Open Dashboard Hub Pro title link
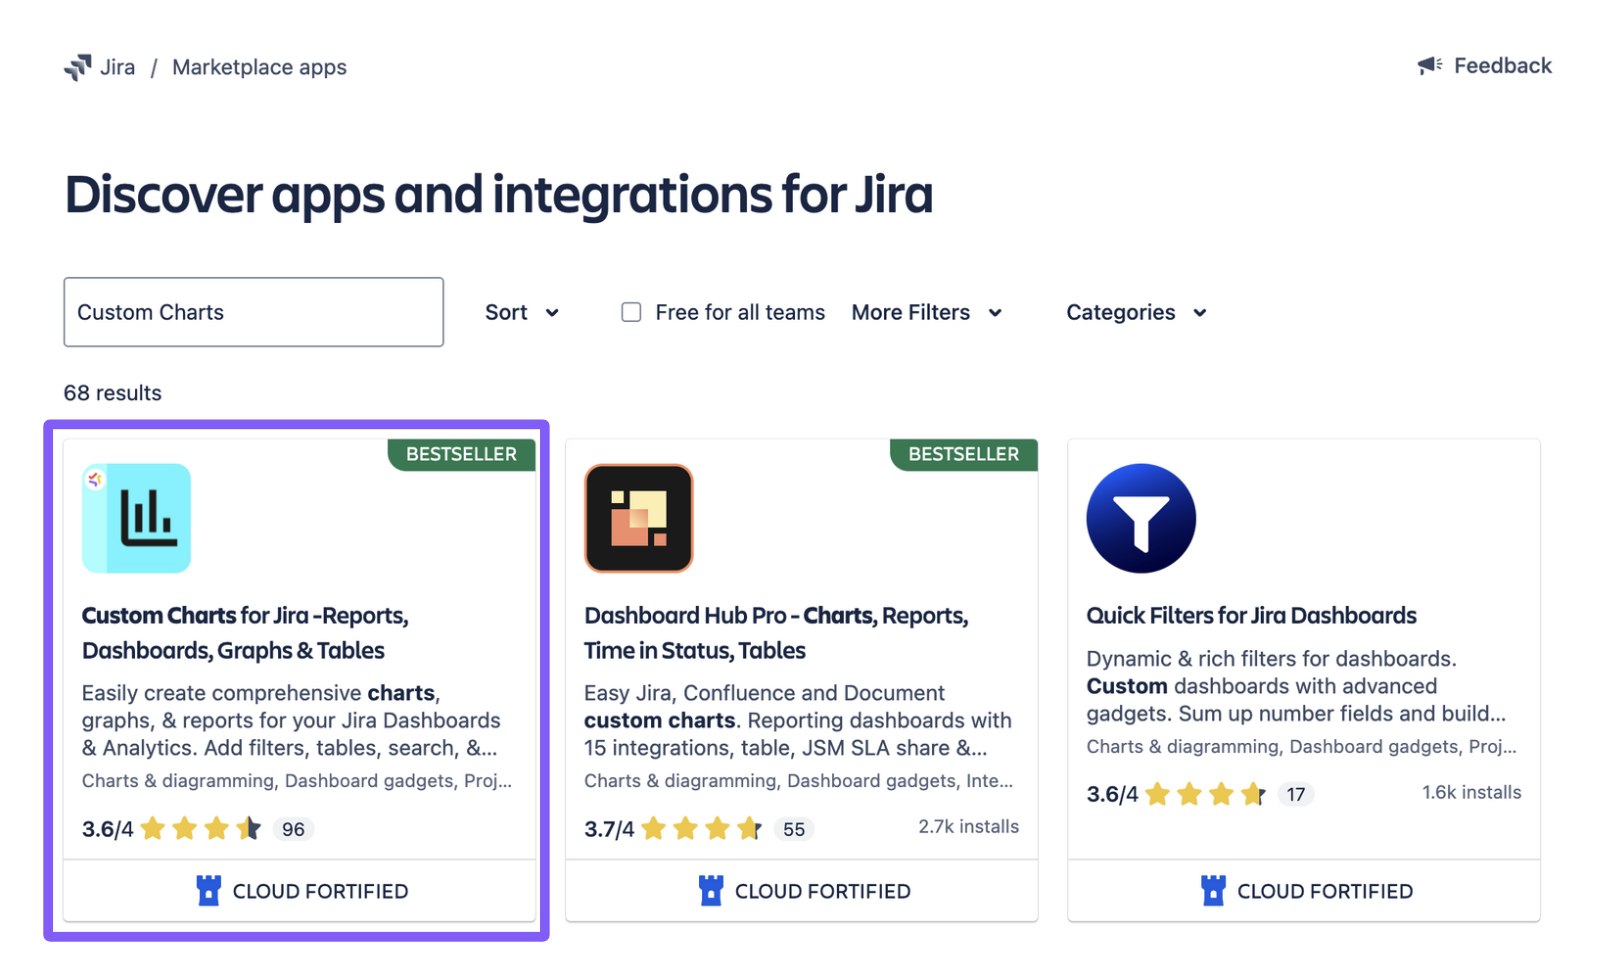This screenshot has width=1624, height=976. pos(775,633)
